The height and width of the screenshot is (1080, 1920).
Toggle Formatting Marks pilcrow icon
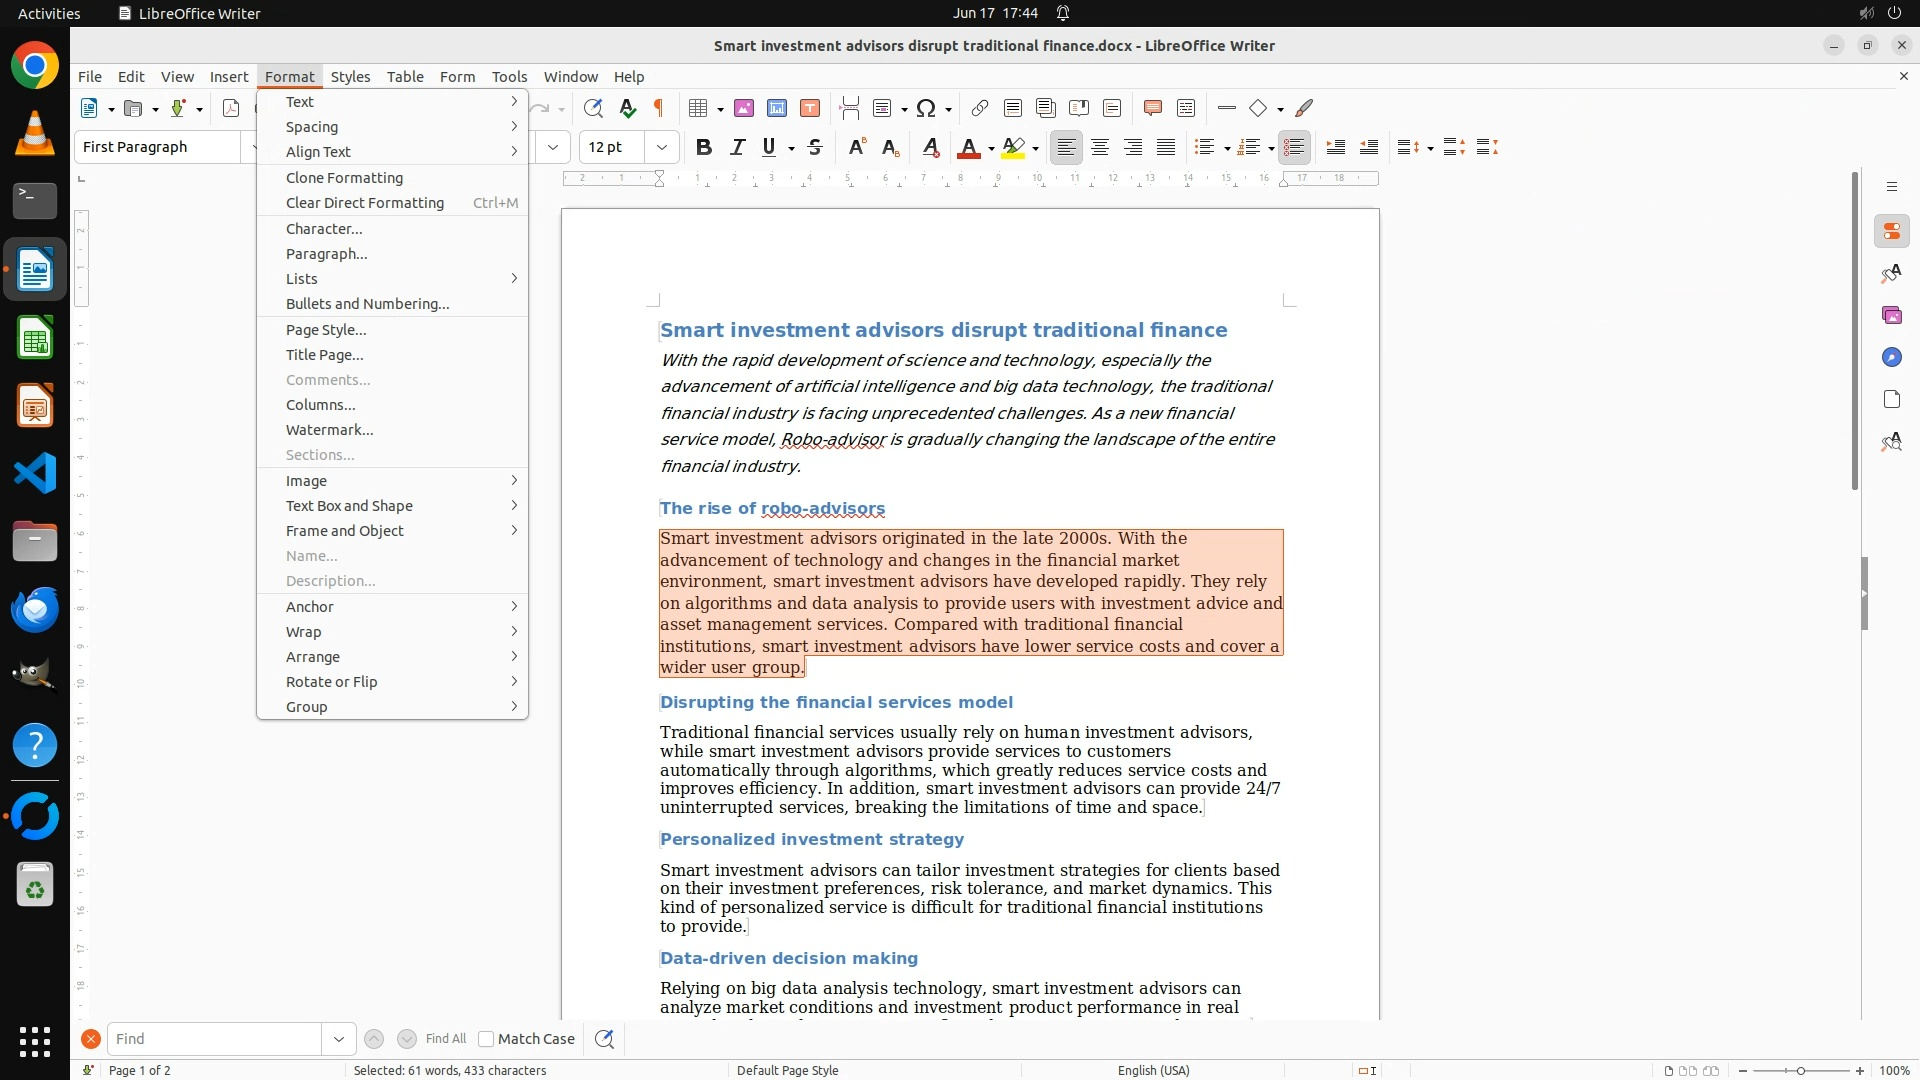(659, 108)
